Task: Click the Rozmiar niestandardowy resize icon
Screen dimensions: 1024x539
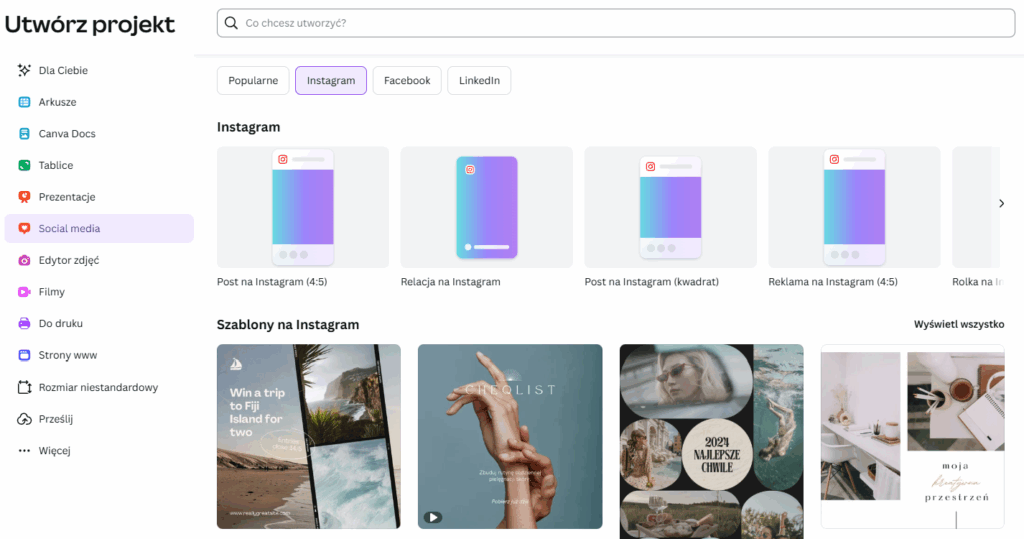Action: [x=24, y=387]
